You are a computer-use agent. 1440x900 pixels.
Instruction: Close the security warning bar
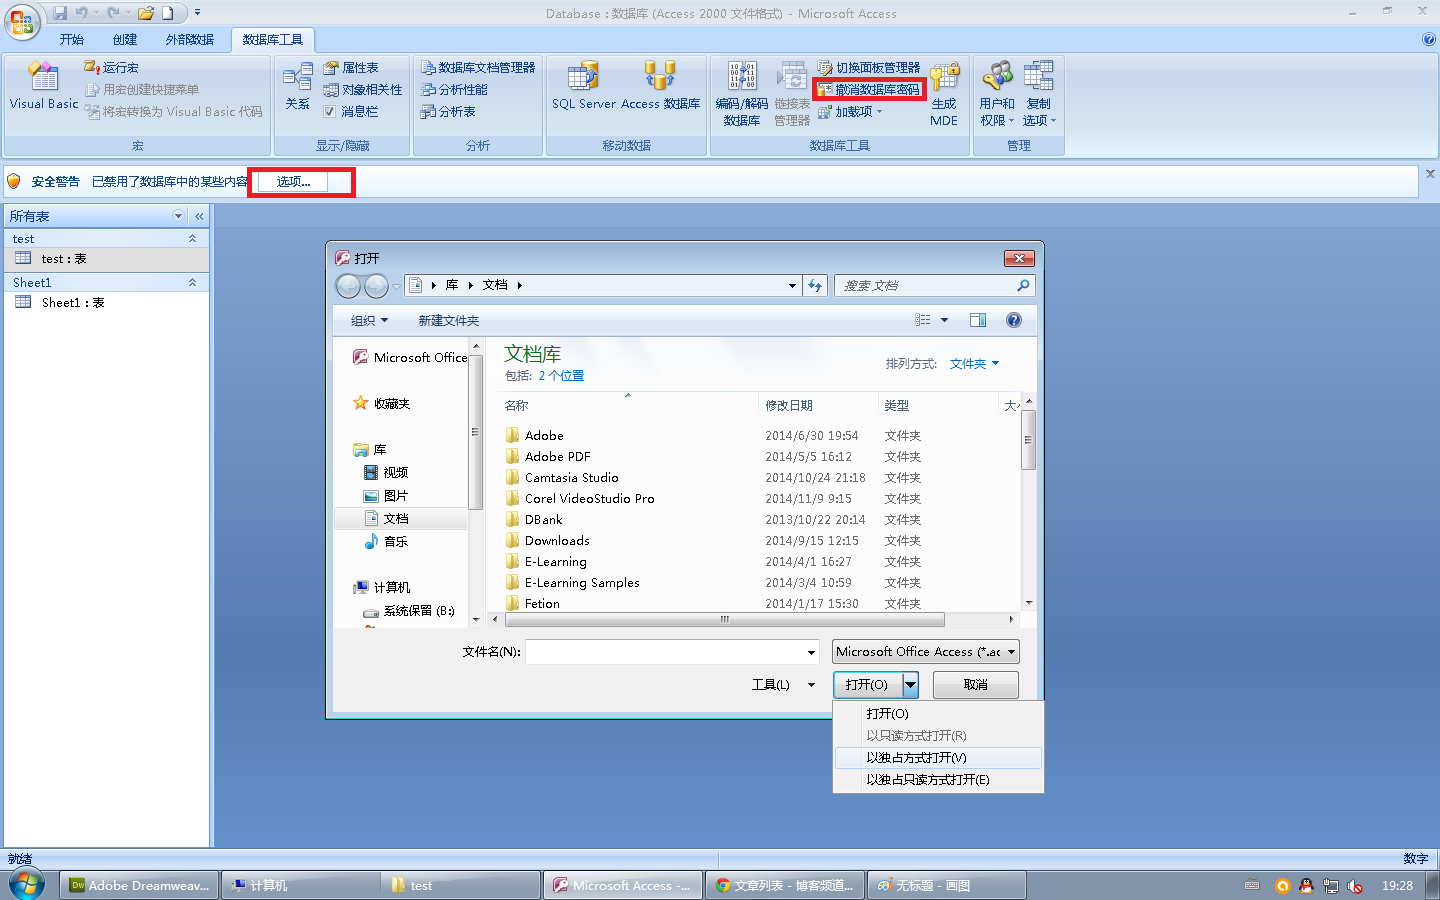(x=1430, y=174)
